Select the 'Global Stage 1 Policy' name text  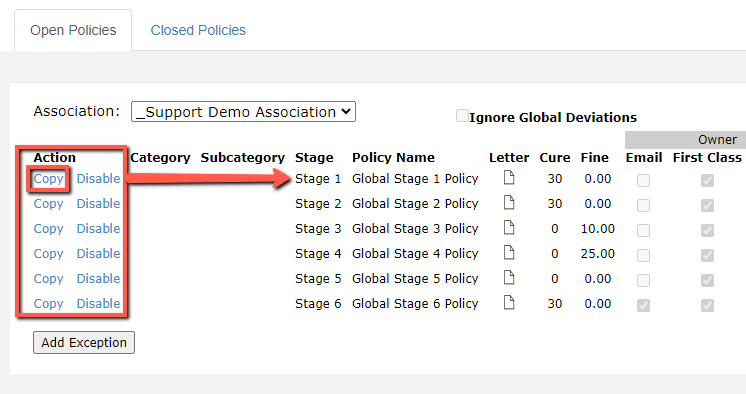pos(415,179)
